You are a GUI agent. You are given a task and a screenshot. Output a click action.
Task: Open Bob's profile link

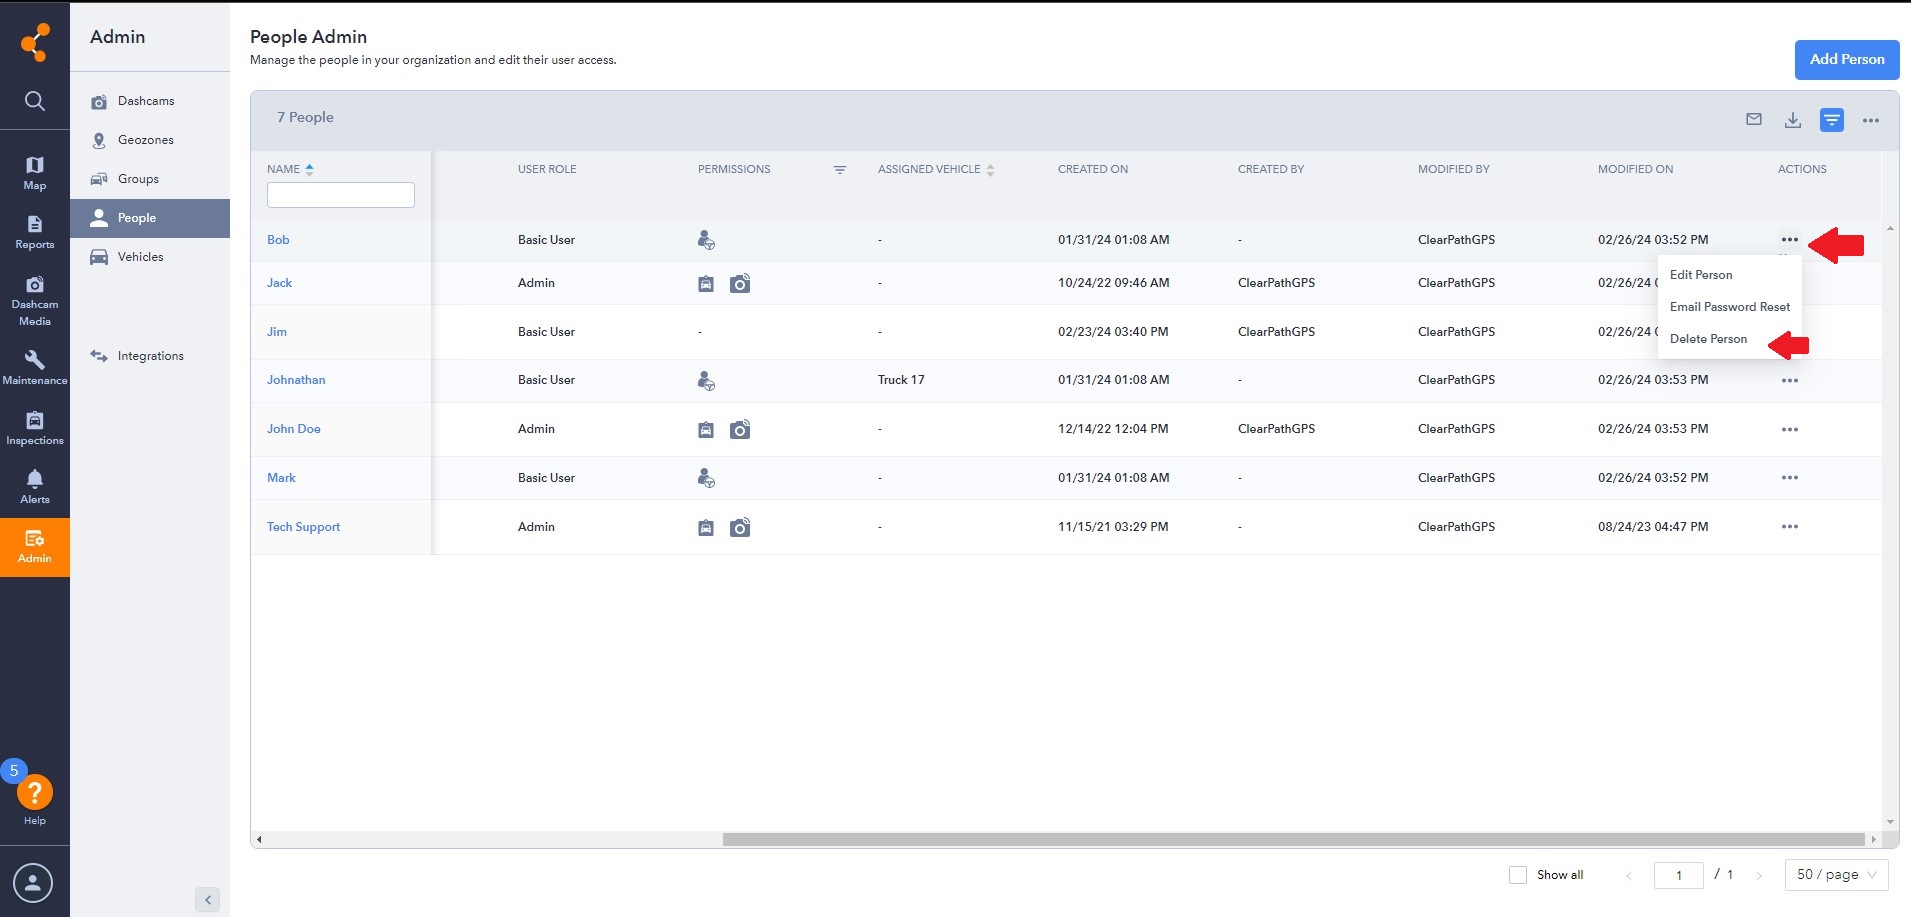pyautogui.click(x=278, y=240)
